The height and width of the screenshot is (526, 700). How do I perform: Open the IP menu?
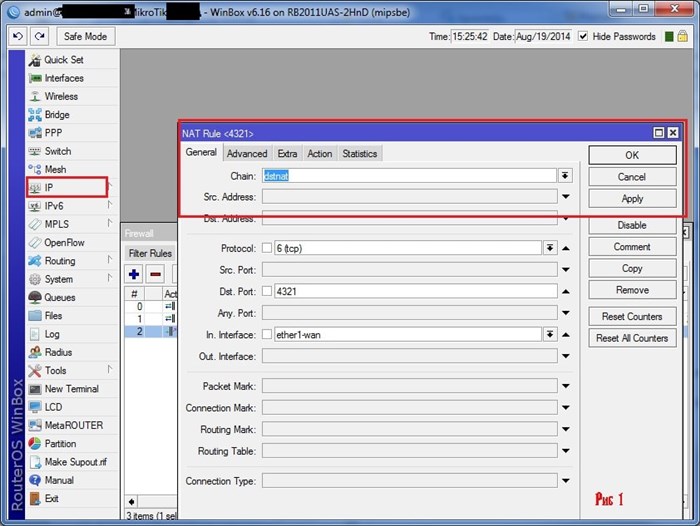(x=67, y=188)
